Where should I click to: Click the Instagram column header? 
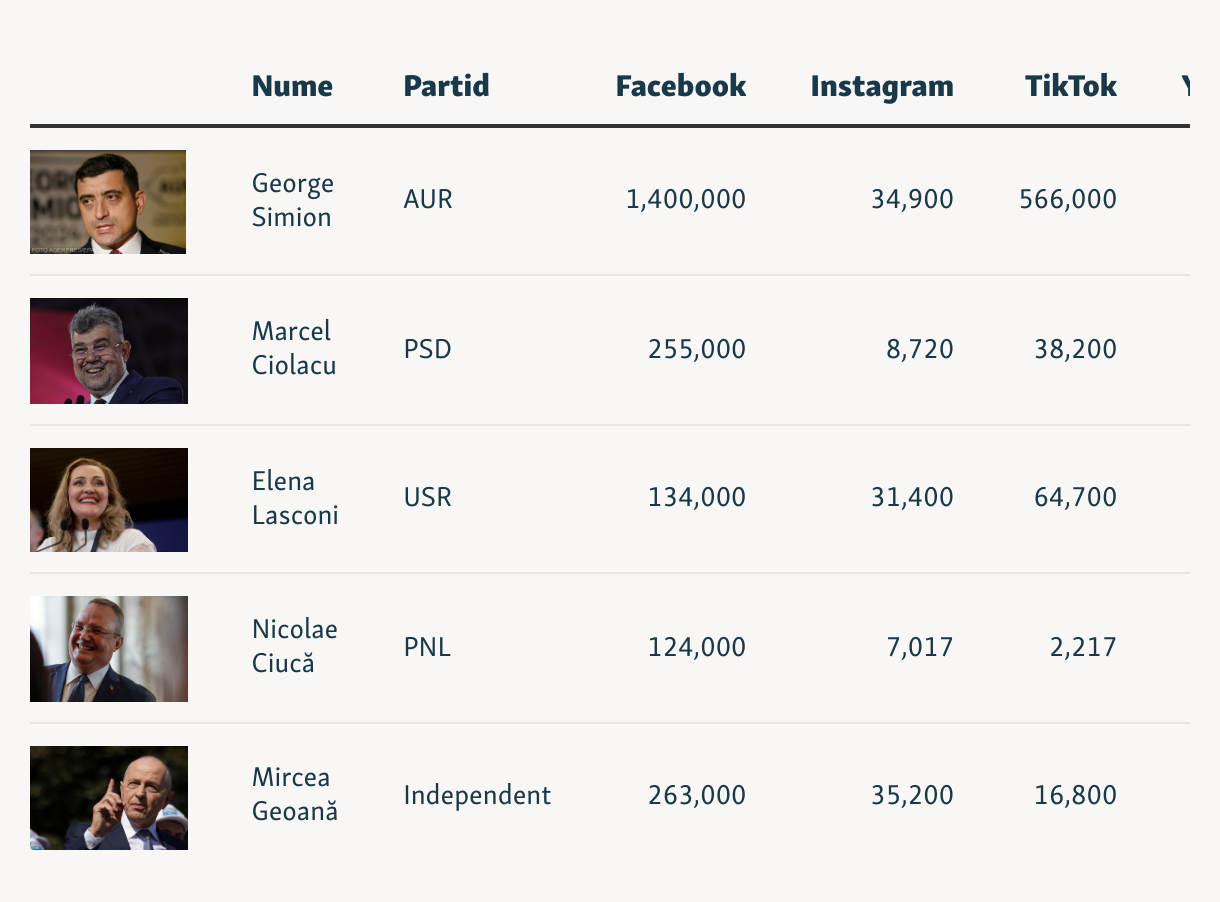click(x=881, y=86)
